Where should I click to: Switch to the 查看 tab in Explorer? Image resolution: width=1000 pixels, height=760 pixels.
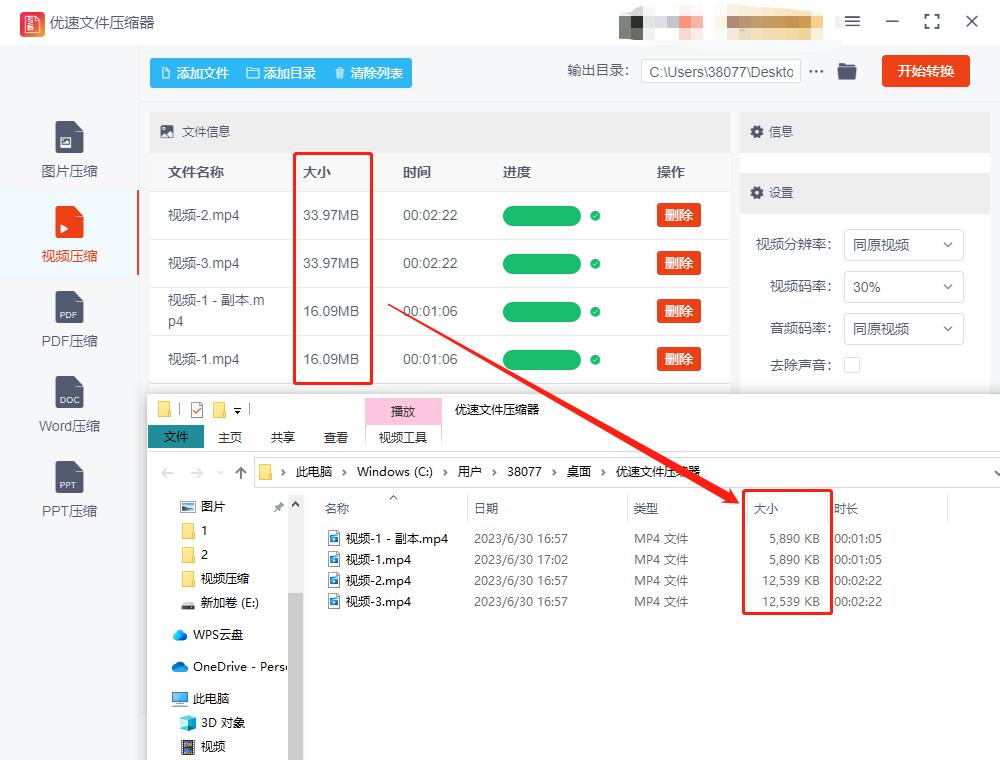point(336,437)
